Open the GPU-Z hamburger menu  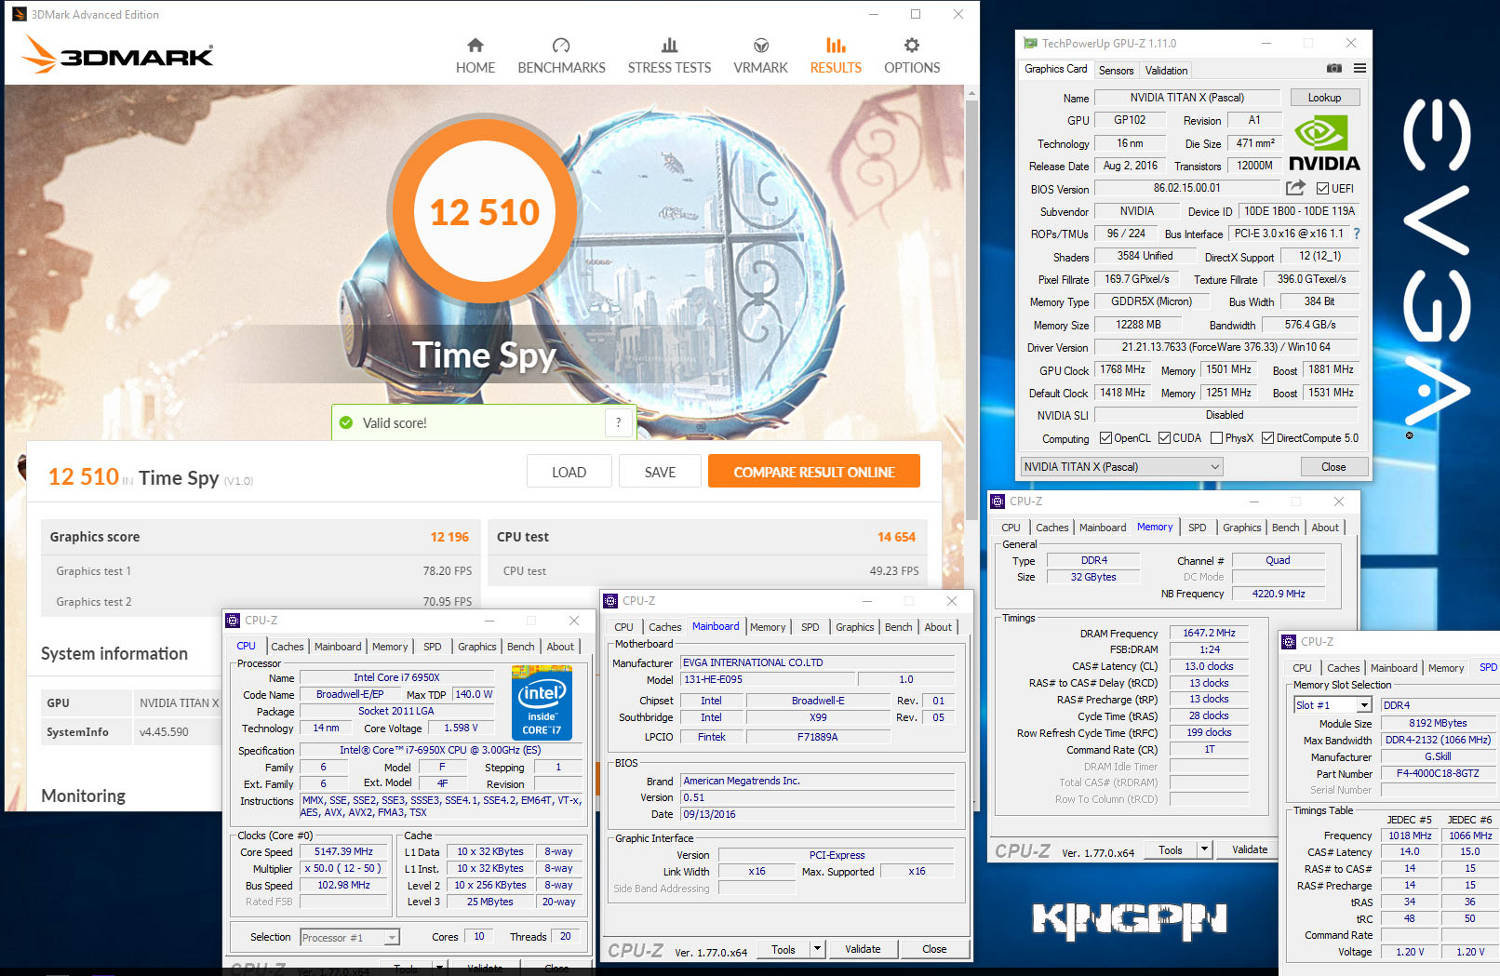click(x=1360, y=68)
